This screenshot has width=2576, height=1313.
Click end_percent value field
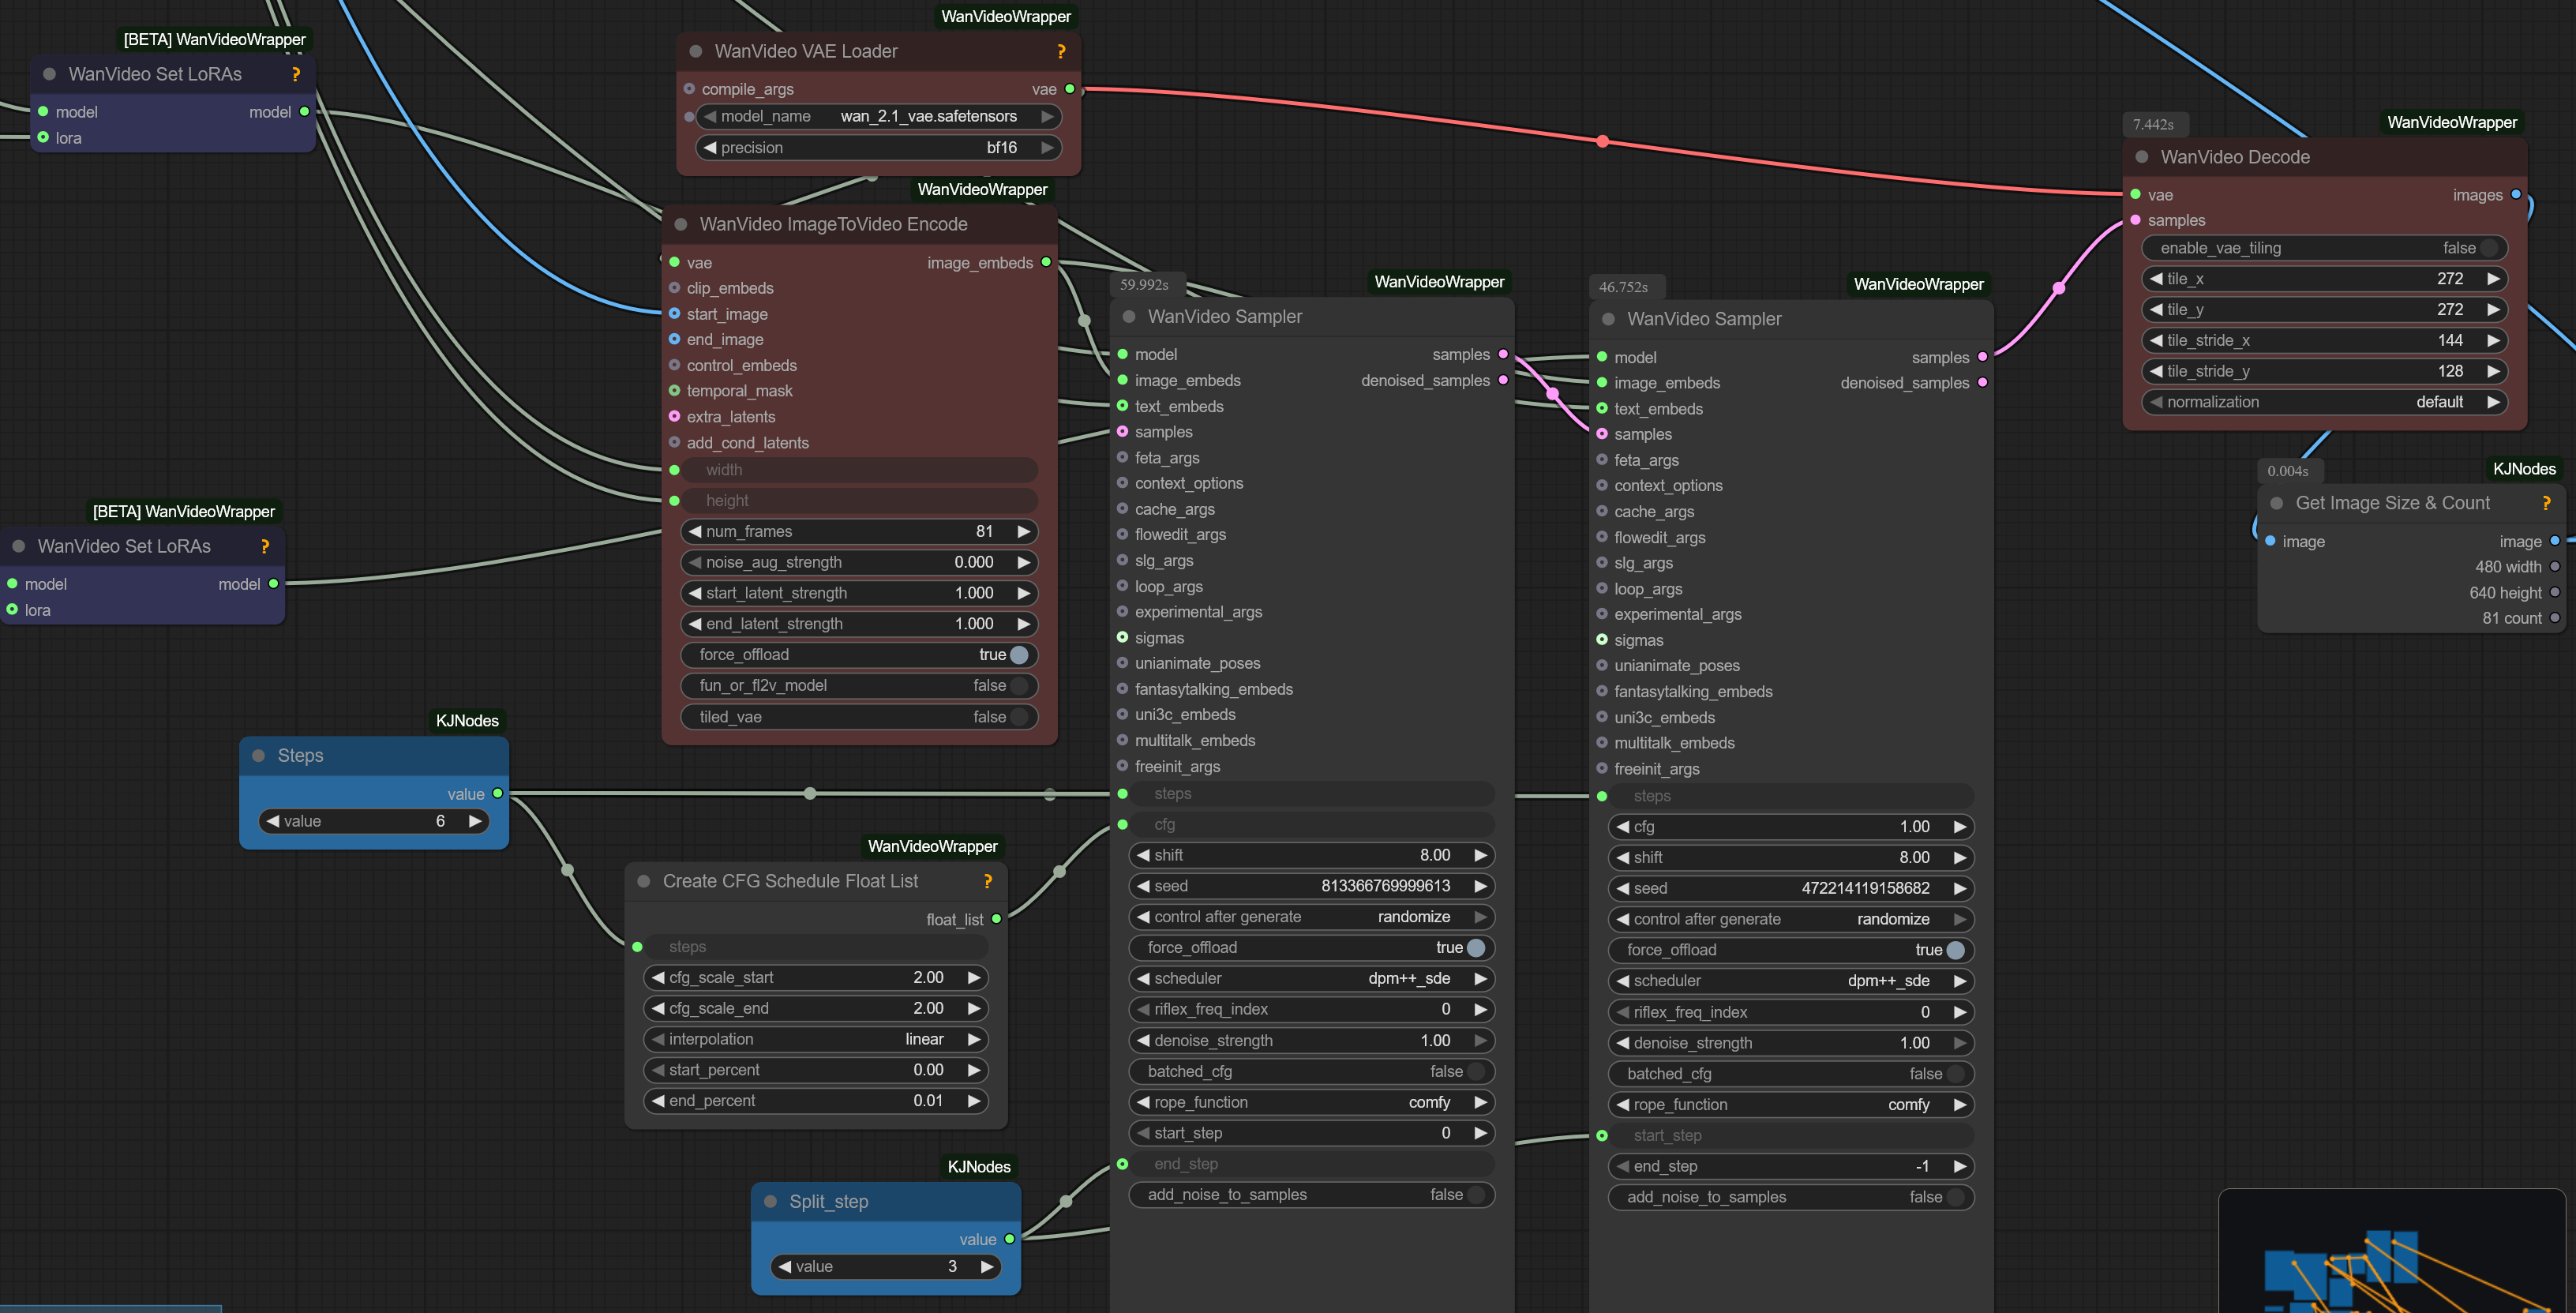[816, 1100]
